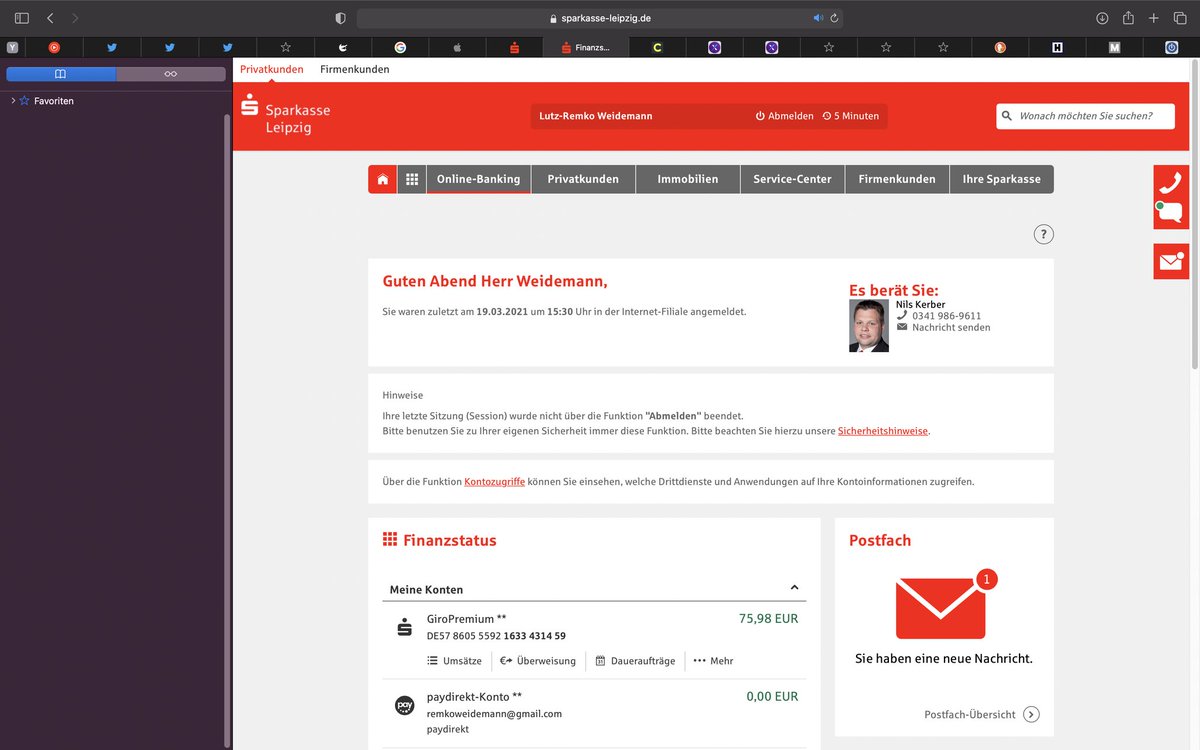Click advisor Nils Kerber's photo
The height and width of the screenshot is (750, 1200).
(x=869, y=326)
